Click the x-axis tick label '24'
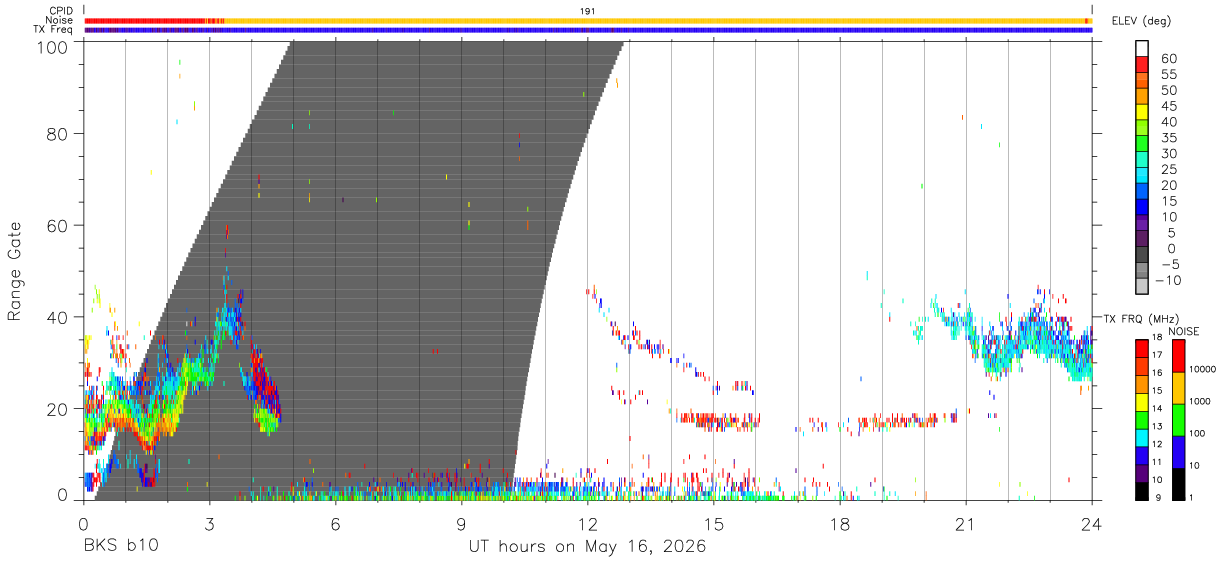The image size is (1228, 567). click(1092, 524)
